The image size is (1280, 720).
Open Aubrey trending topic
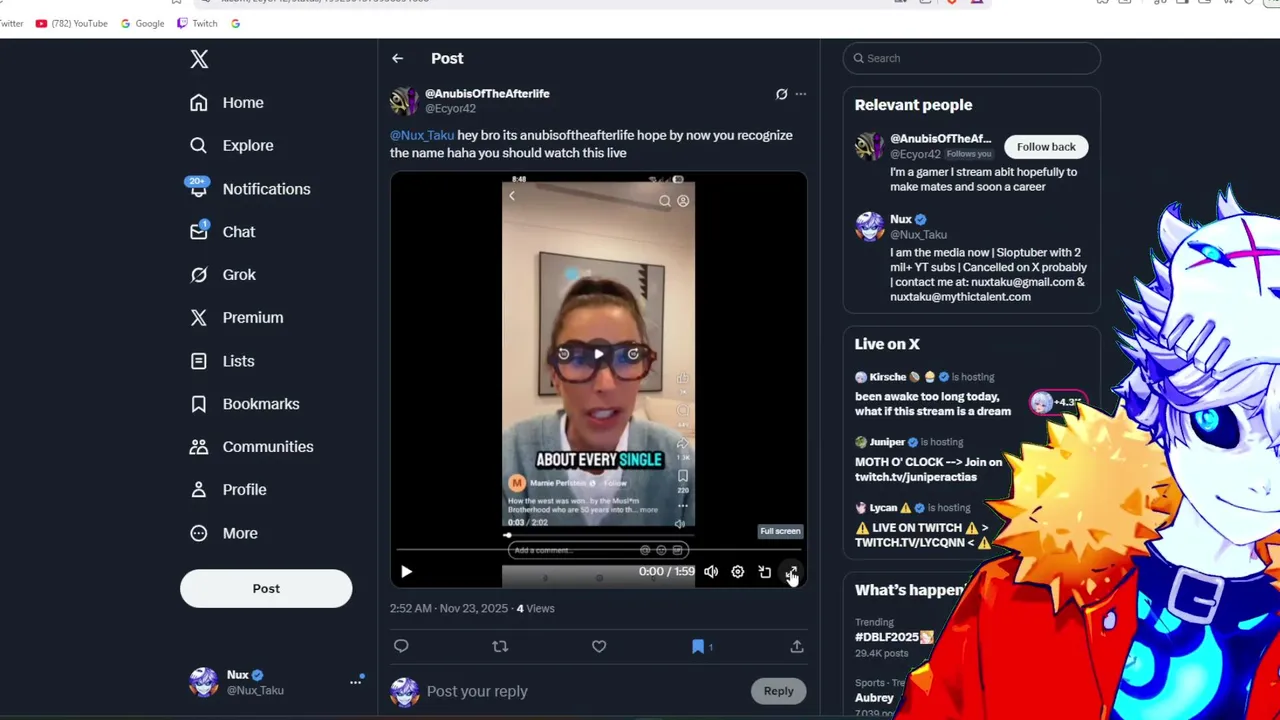[874, 697]
